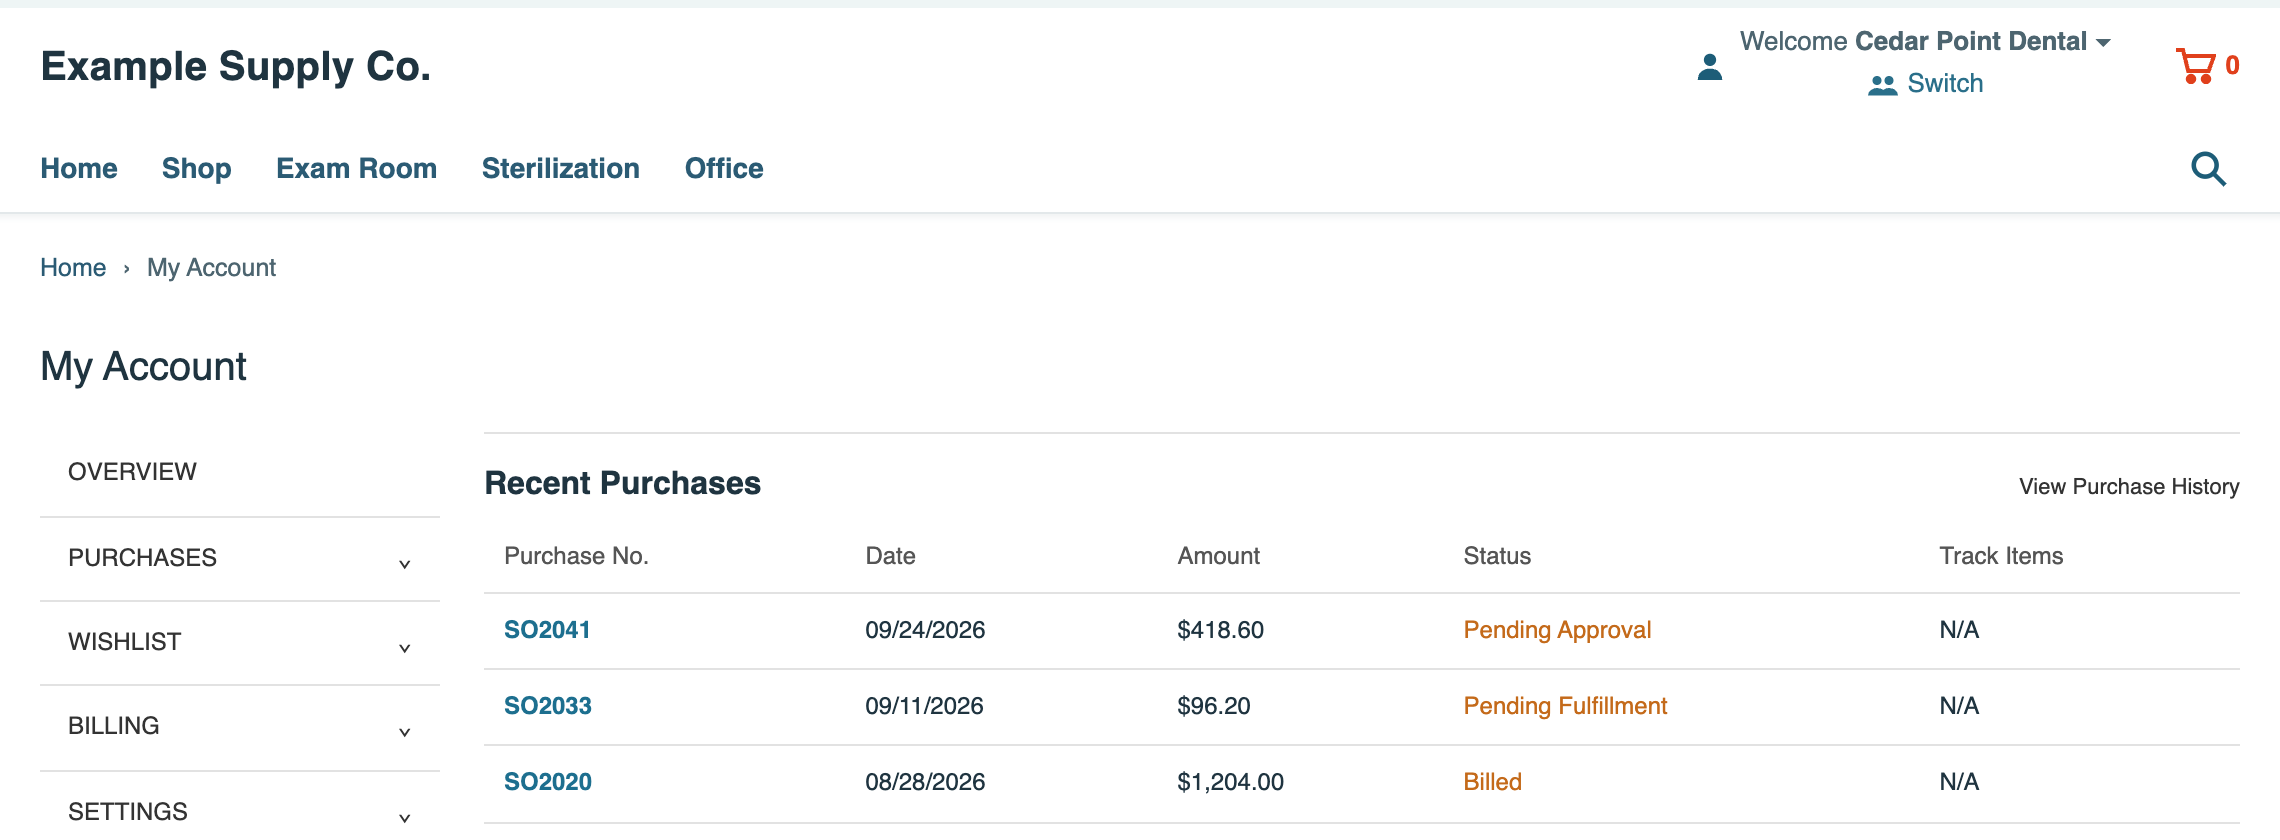The height and width of the screenshot is (840, 2280).
Task: Open purchase order SO2020
Action: [548, 782]
